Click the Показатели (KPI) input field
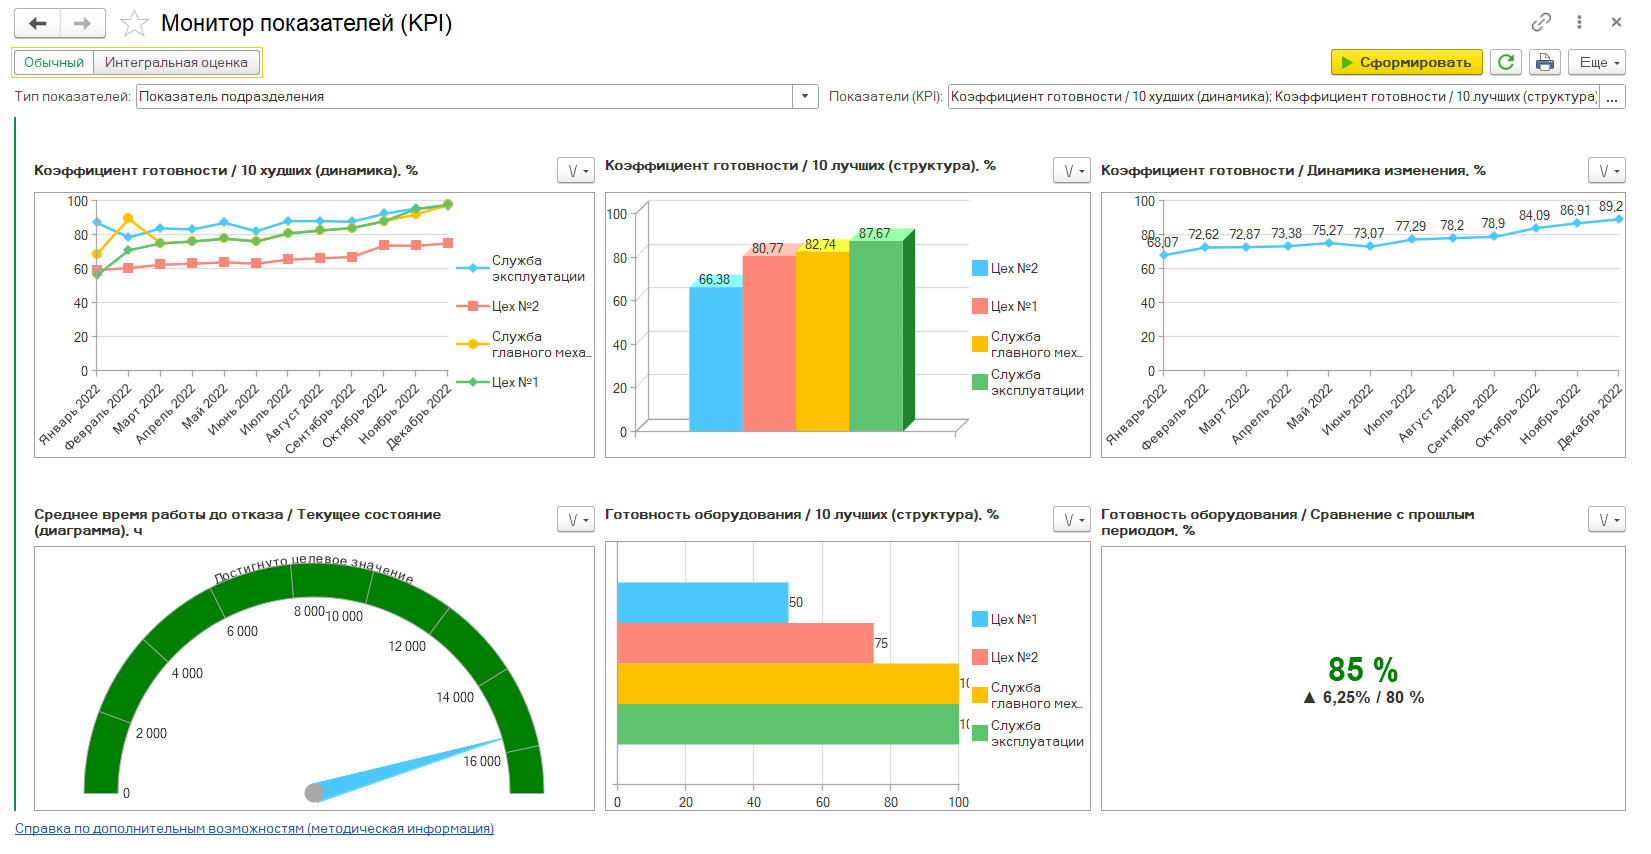Image resolution: width=1651 pixels, height=854 pixels. coord(1273,96)
